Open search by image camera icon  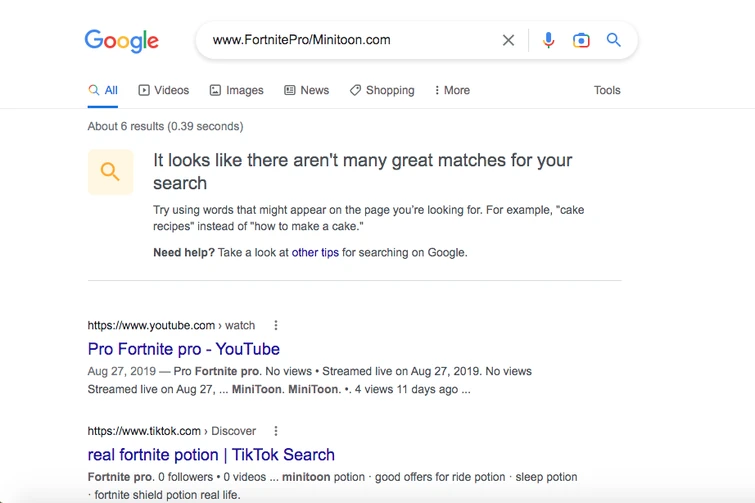pos(581,41)
